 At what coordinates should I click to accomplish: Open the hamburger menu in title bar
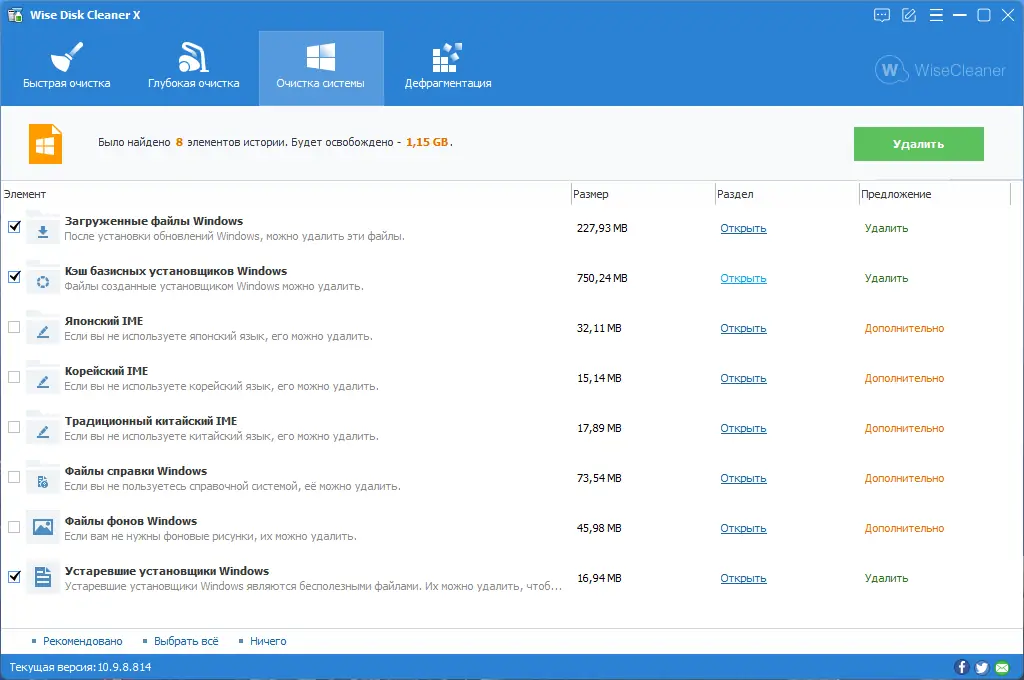coord(936,15)
